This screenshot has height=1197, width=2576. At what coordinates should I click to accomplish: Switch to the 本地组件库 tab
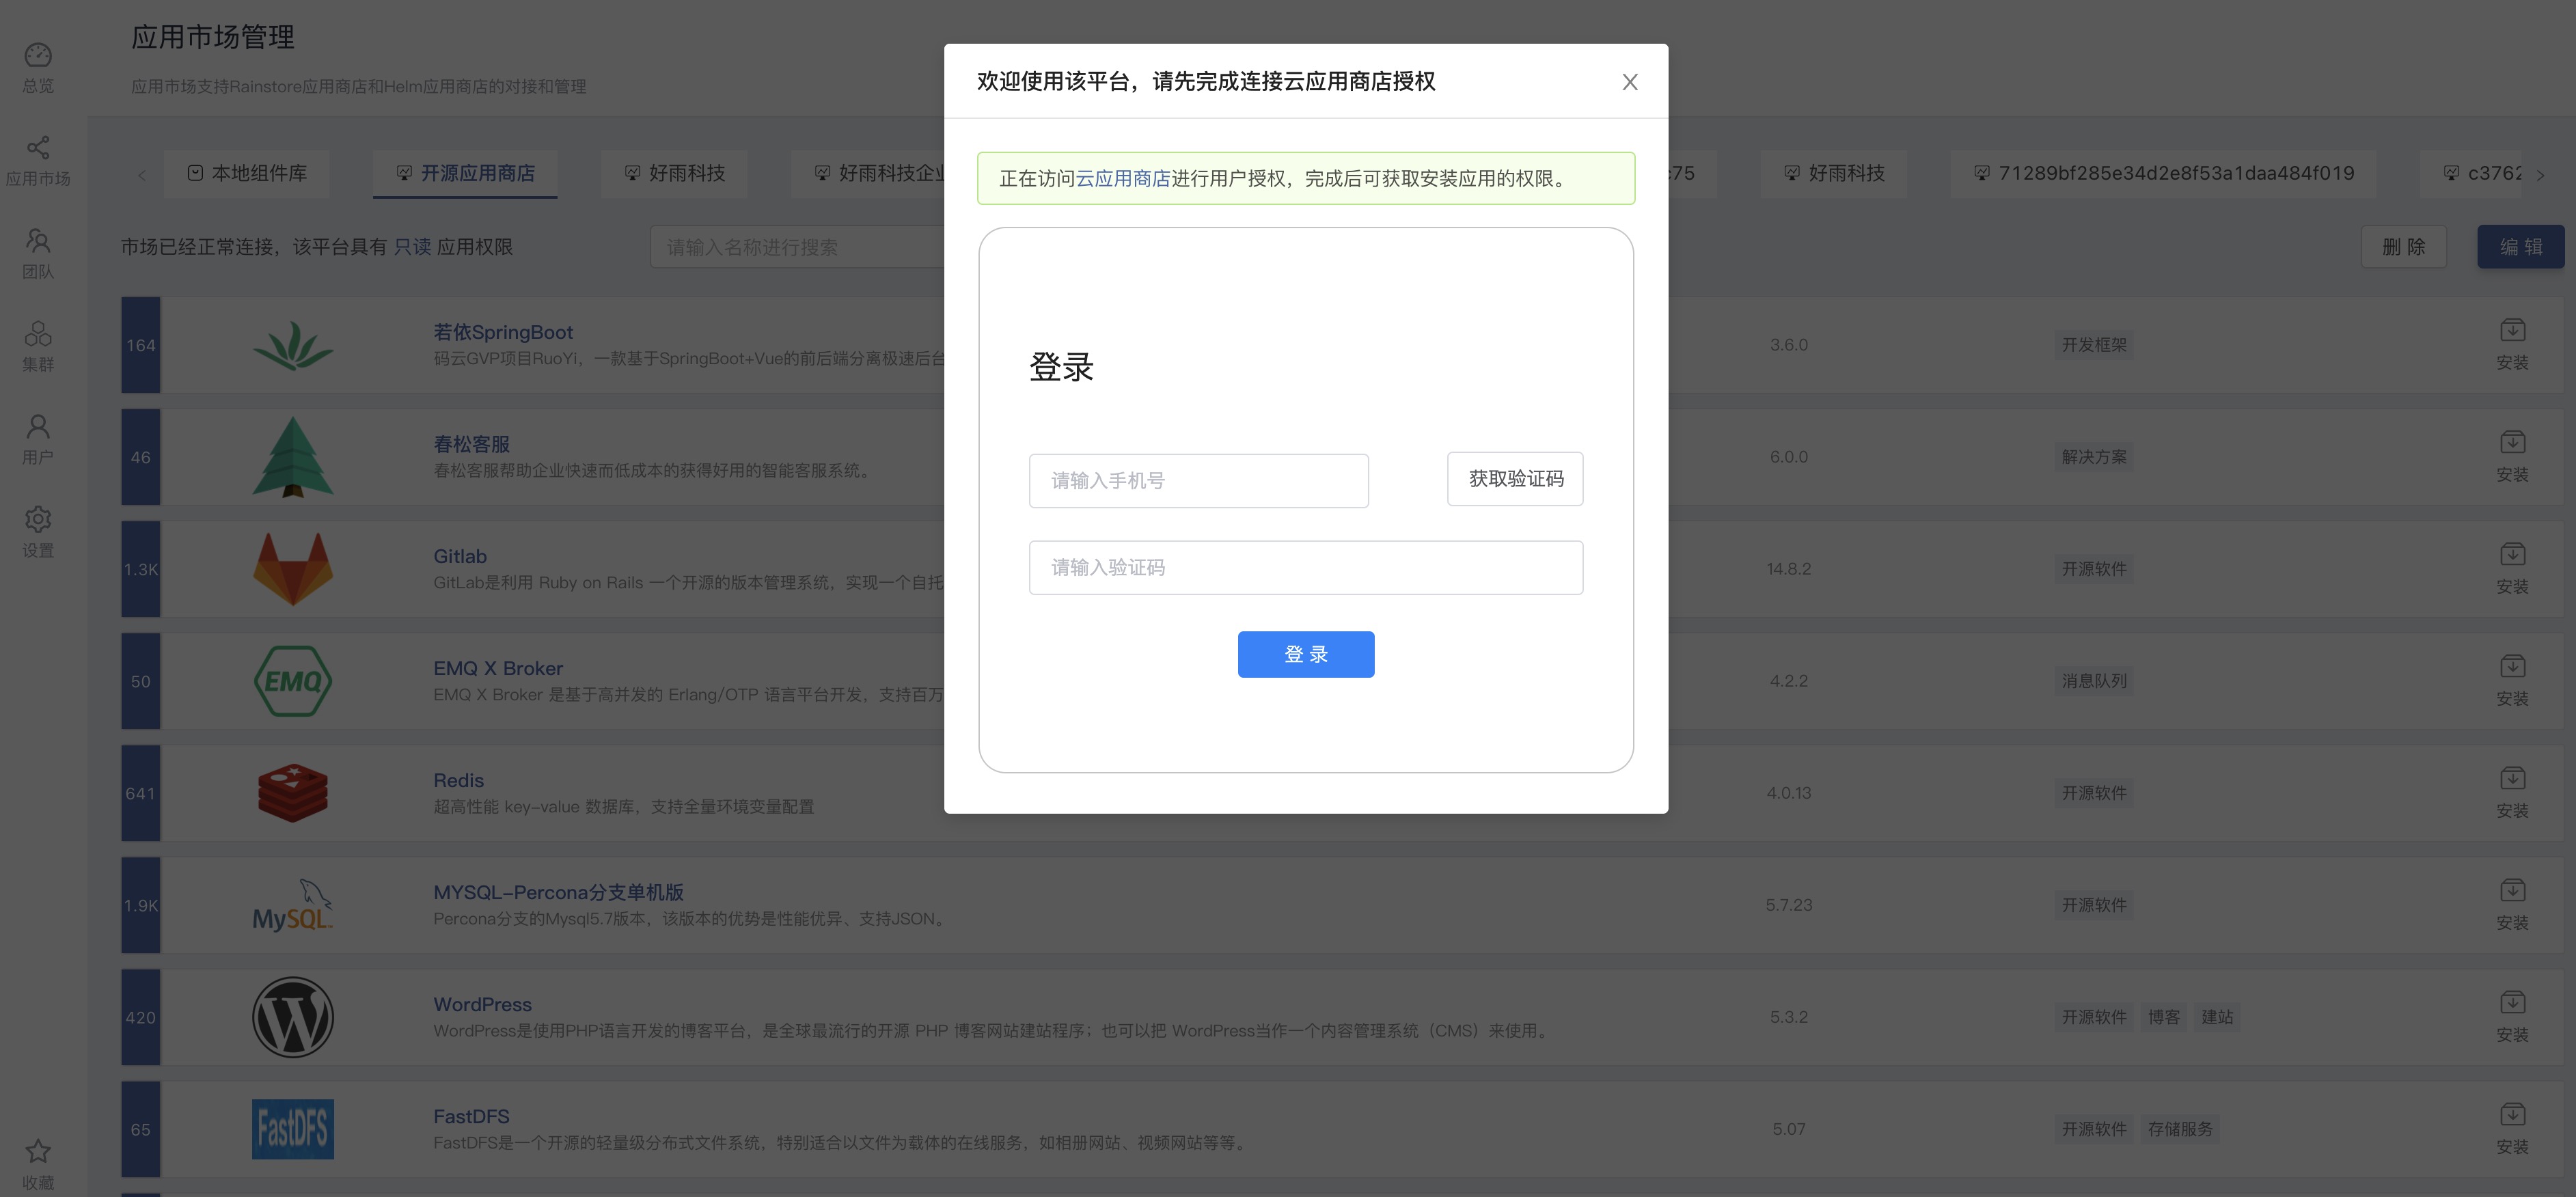pos(246,172)
